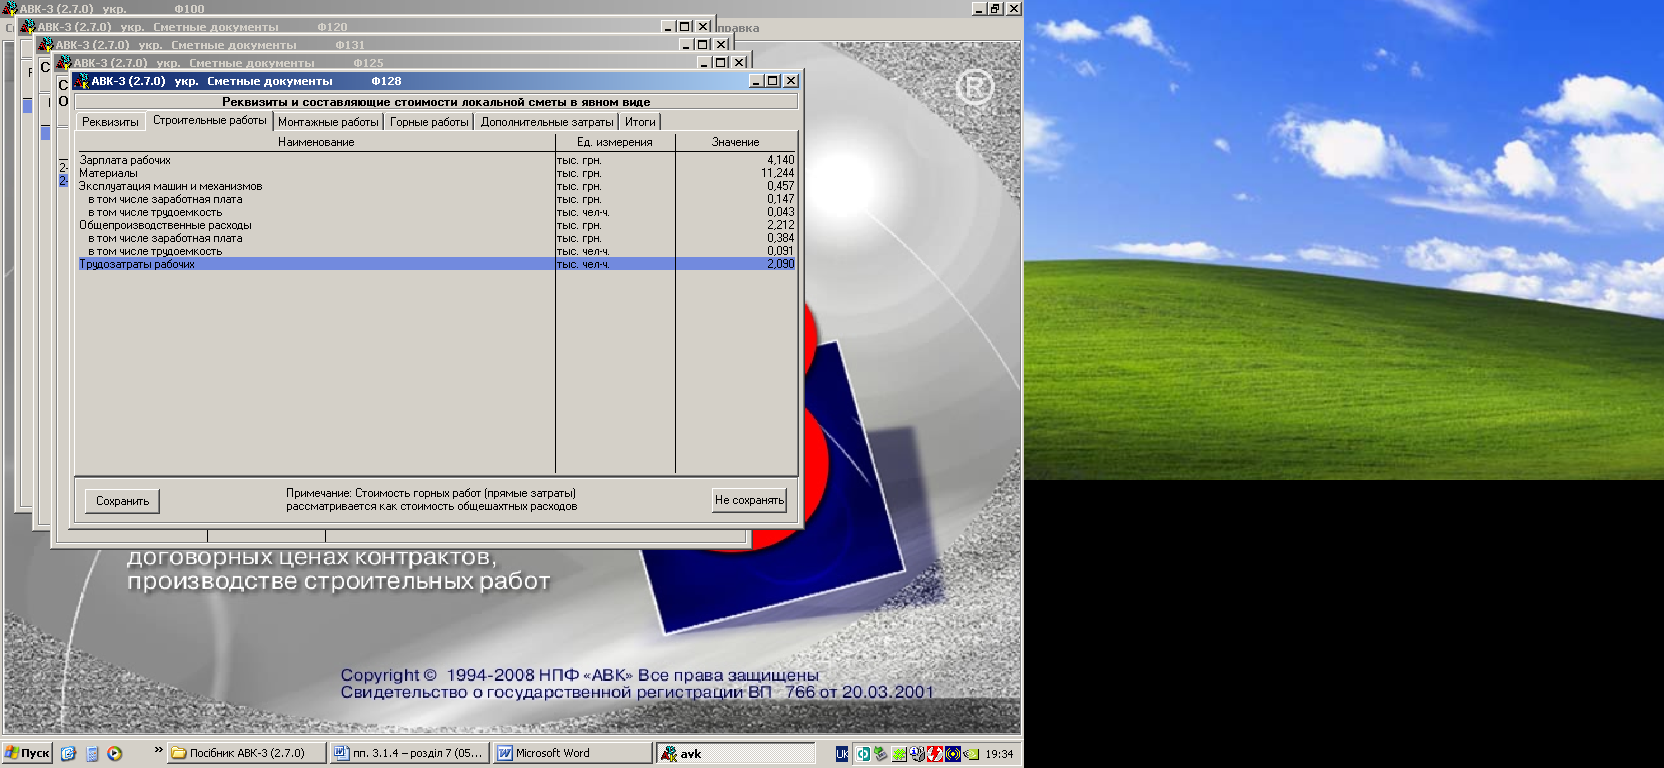
Task: Open Windows Media Player from Quick Launch
Action: coord(115,754)
